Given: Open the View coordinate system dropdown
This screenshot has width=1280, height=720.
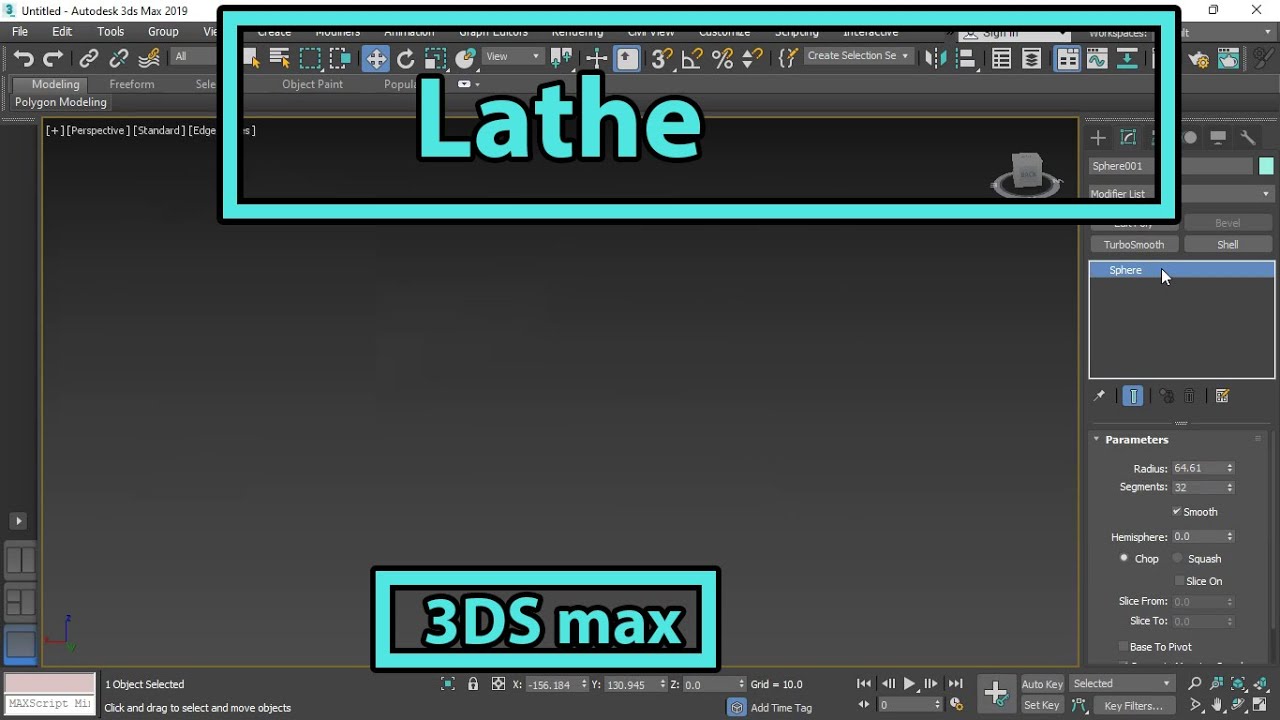Looking at the screenshot, I should tap(513, 57).
